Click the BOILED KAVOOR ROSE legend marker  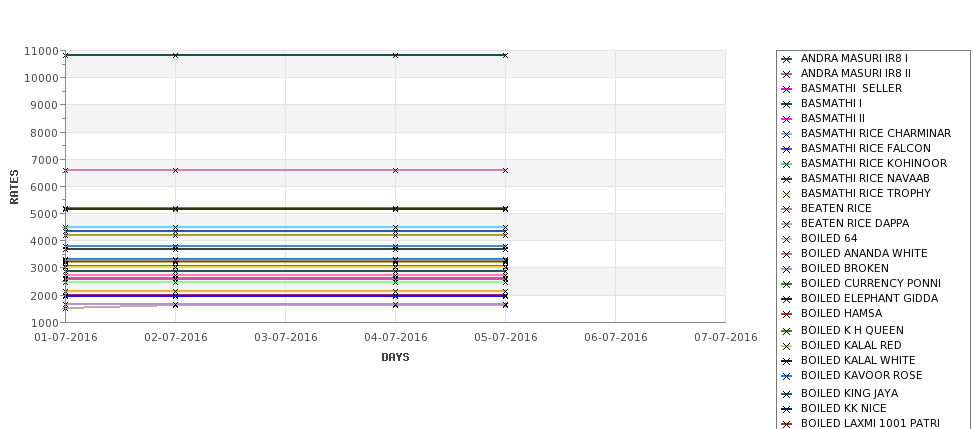pos(787,376)
